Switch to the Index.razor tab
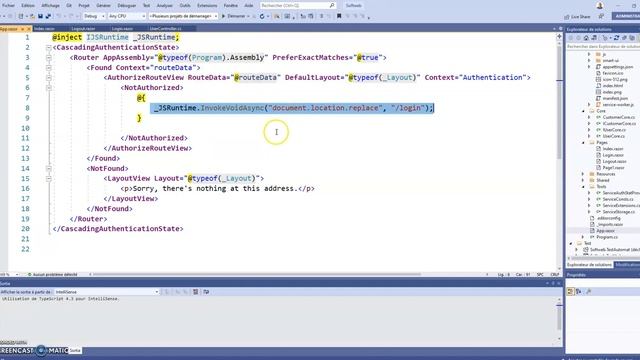This screenshot has height=360, width=640. pyautogui.click(x=44, y=29)
